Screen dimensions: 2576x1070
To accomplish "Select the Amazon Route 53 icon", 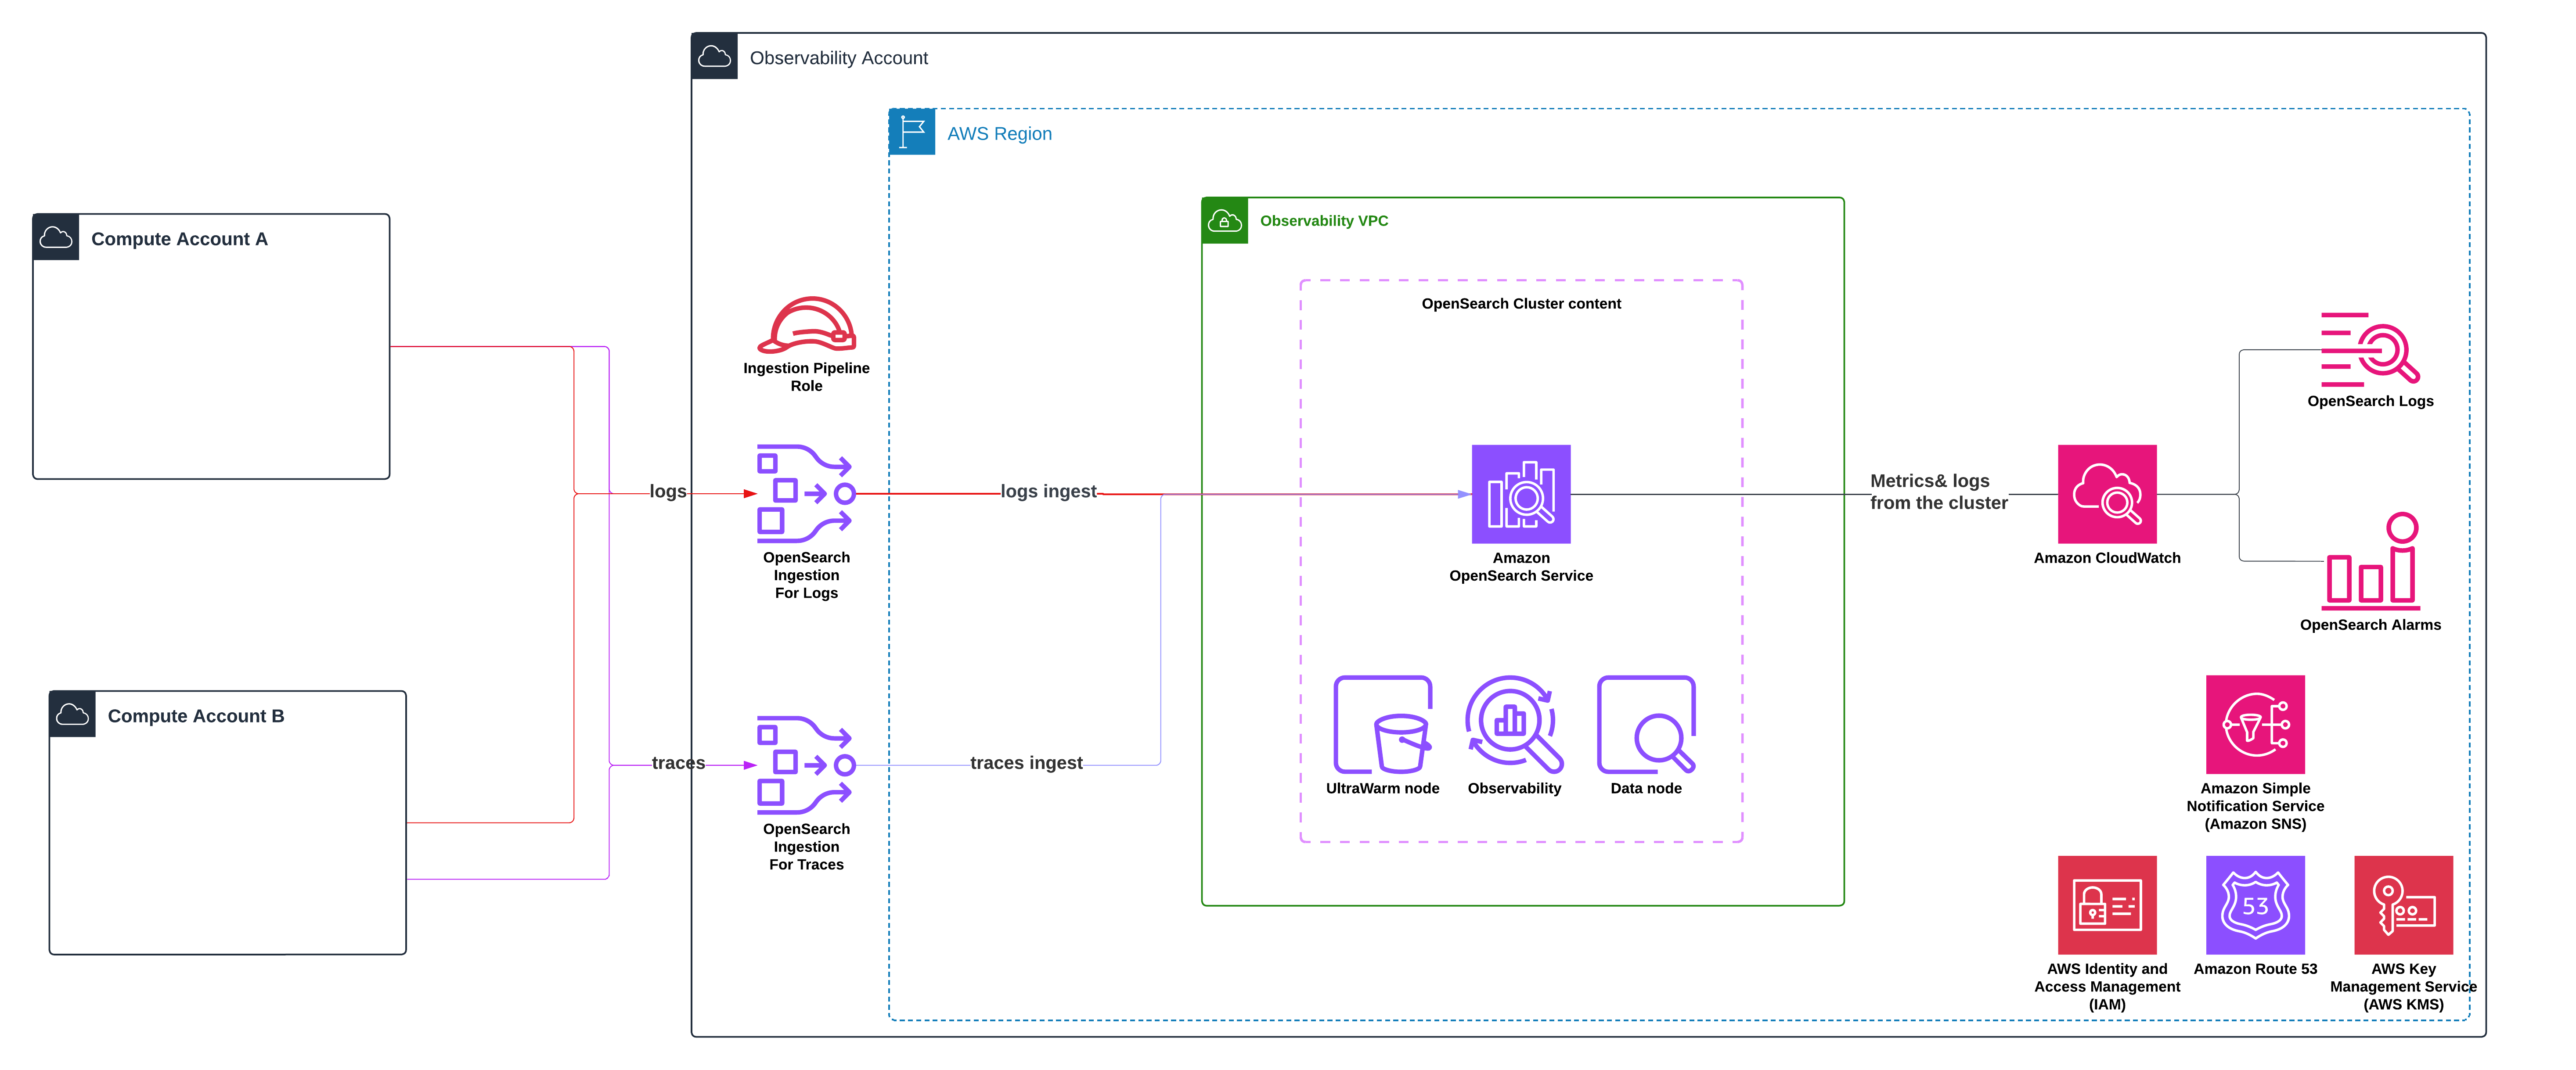I will coord(2254,905).
